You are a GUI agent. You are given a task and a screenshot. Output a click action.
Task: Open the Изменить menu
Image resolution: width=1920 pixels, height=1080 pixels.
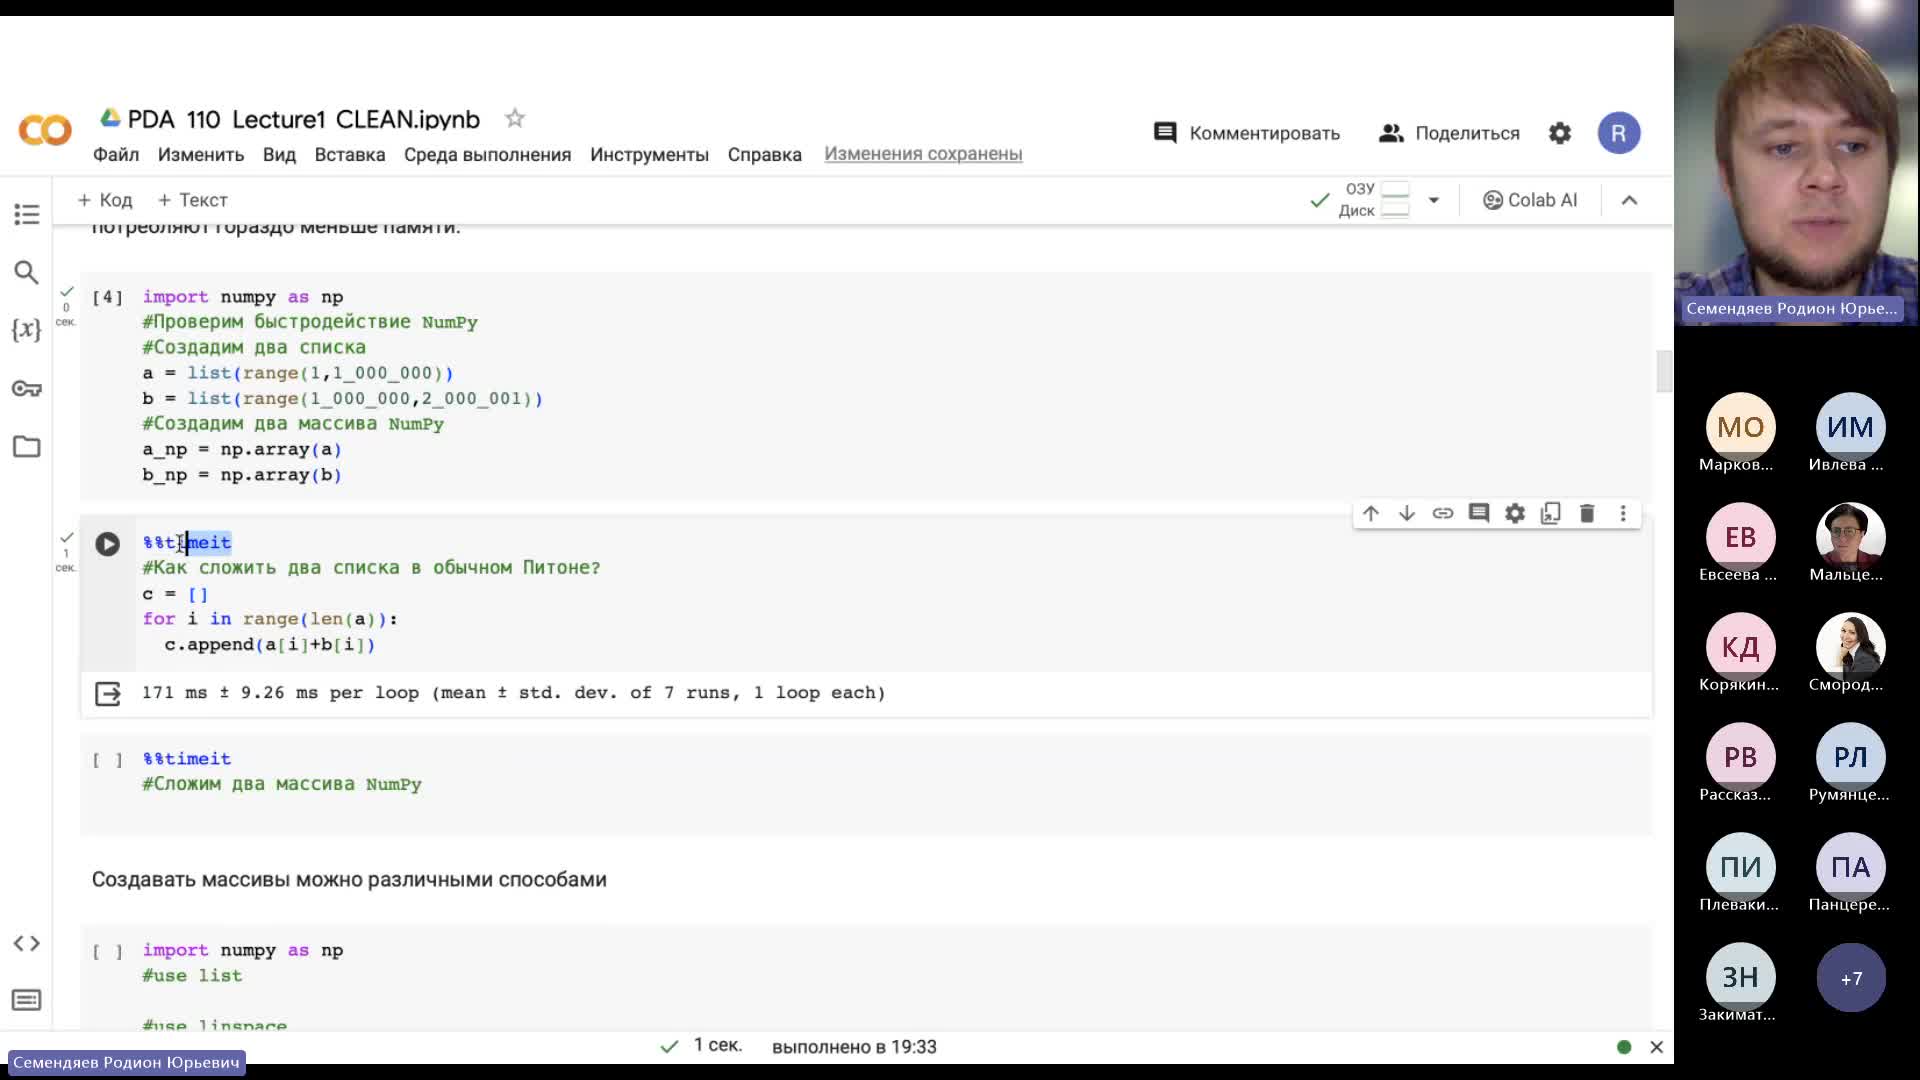tap(201, 154)
